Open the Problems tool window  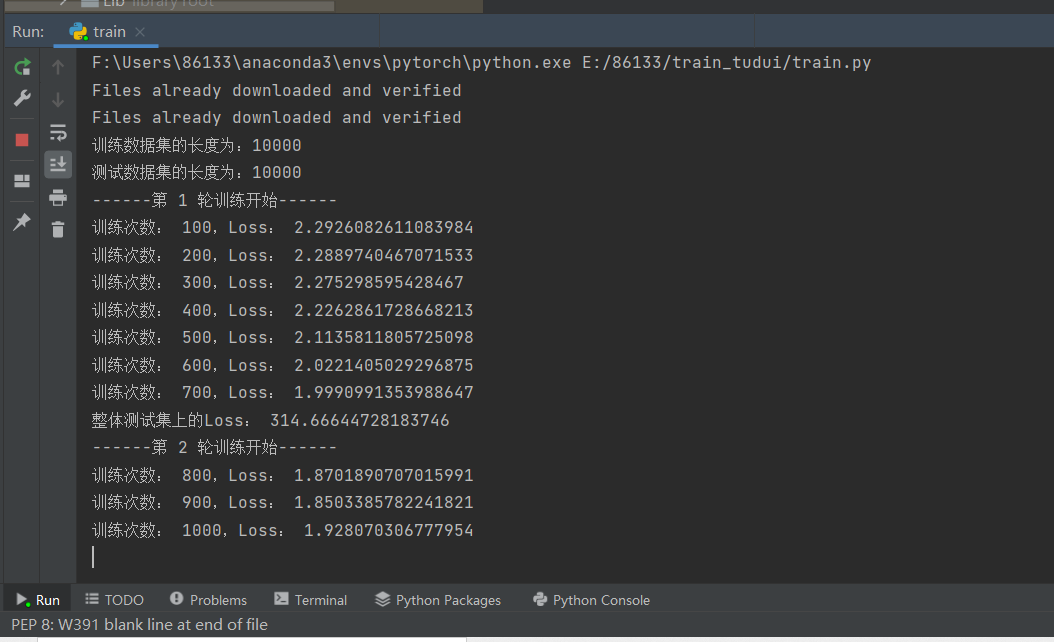pos(208,600)
